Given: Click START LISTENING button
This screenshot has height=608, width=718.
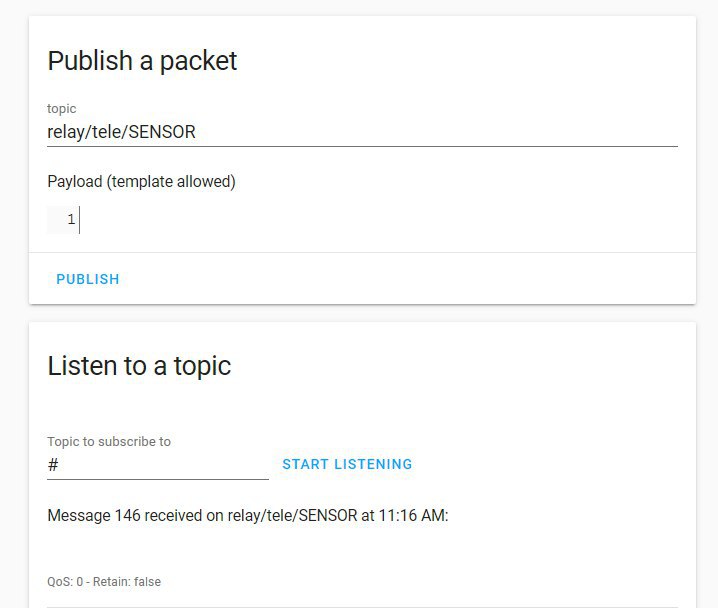Looking at the screenshot, I should pos(347,464).
